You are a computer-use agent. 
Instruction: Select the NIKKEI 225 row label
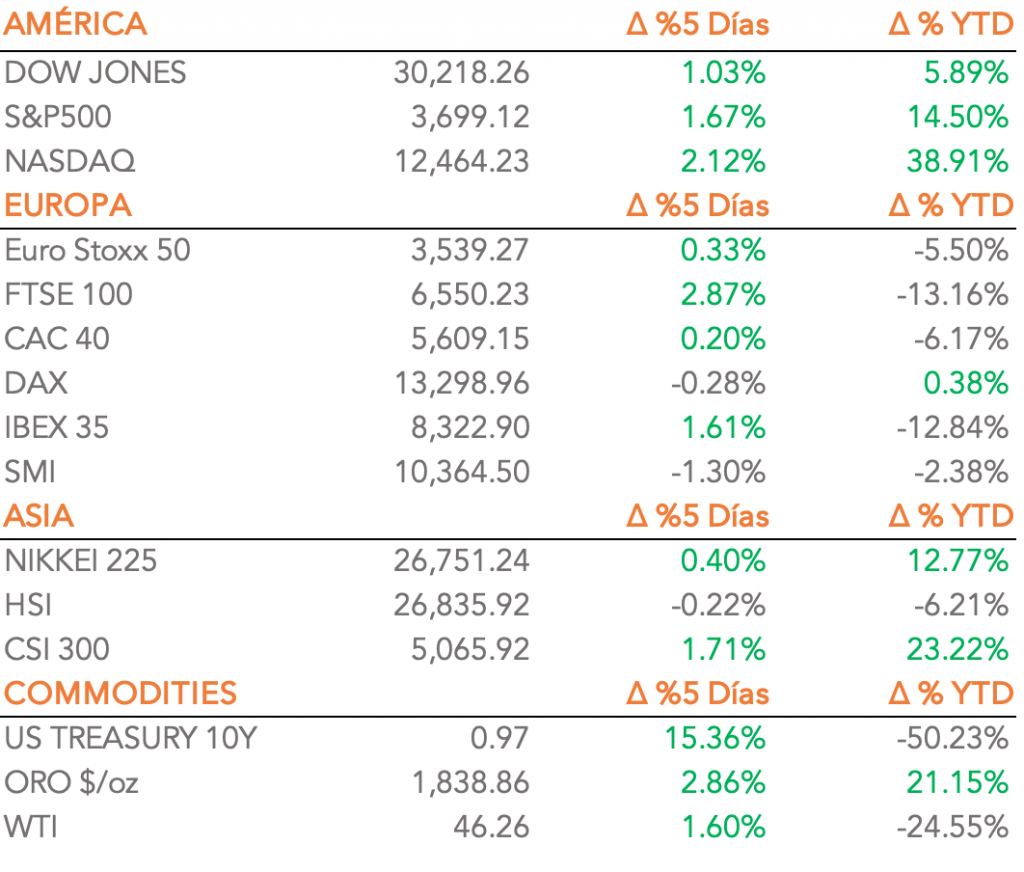click(x=81, y=561)
